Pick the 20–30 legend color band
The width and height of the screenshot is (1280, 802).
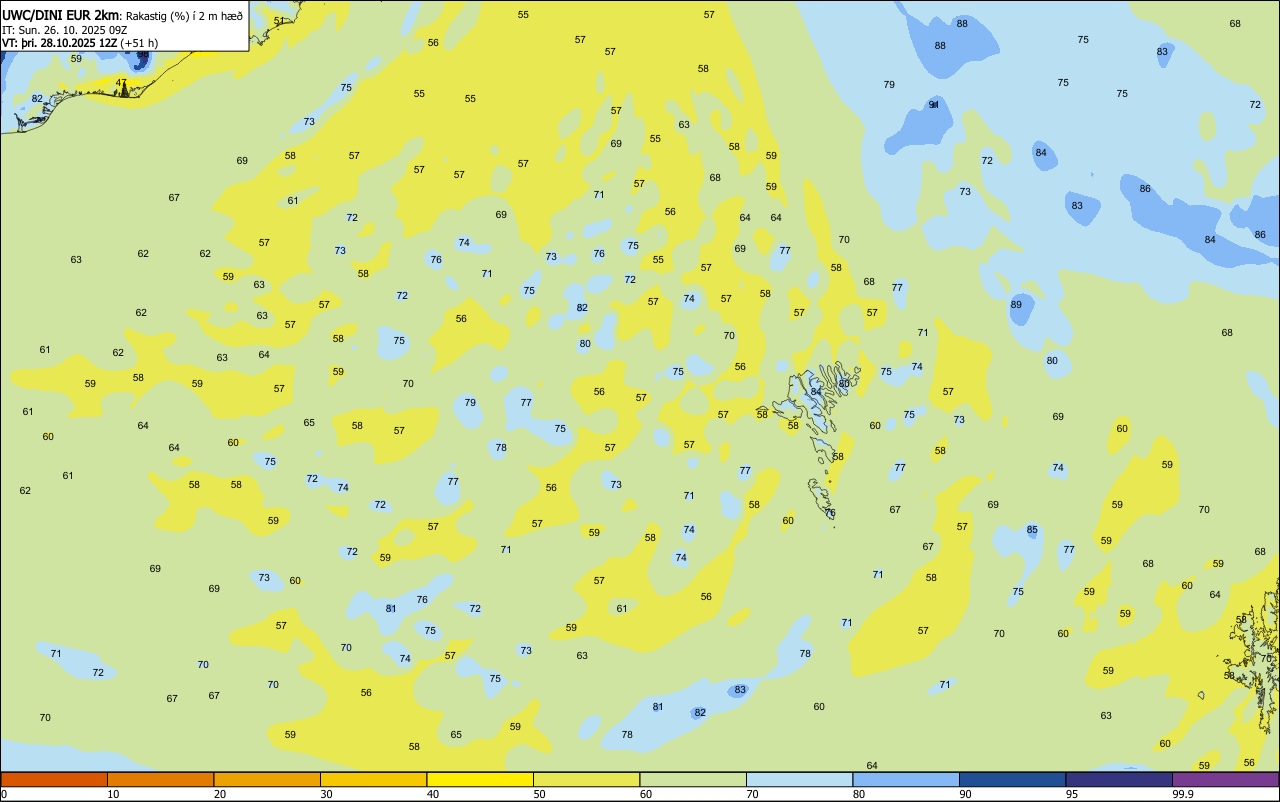(267, 779)
